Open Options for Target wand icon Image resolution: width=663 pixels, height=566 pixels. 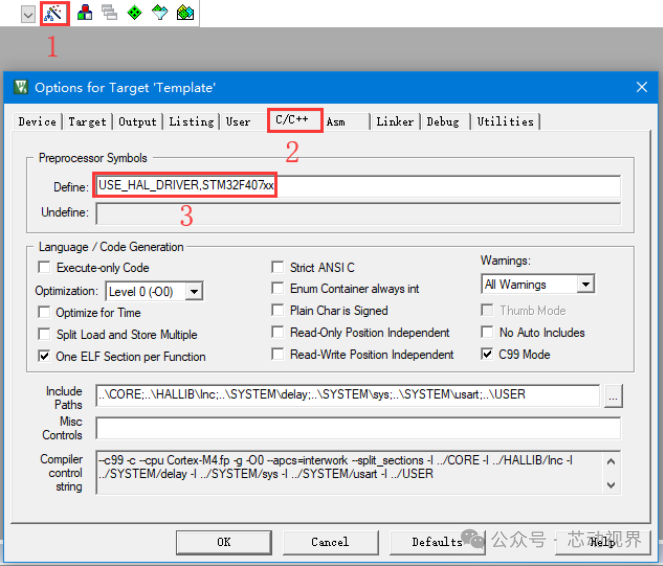click(x=55, y=14)
